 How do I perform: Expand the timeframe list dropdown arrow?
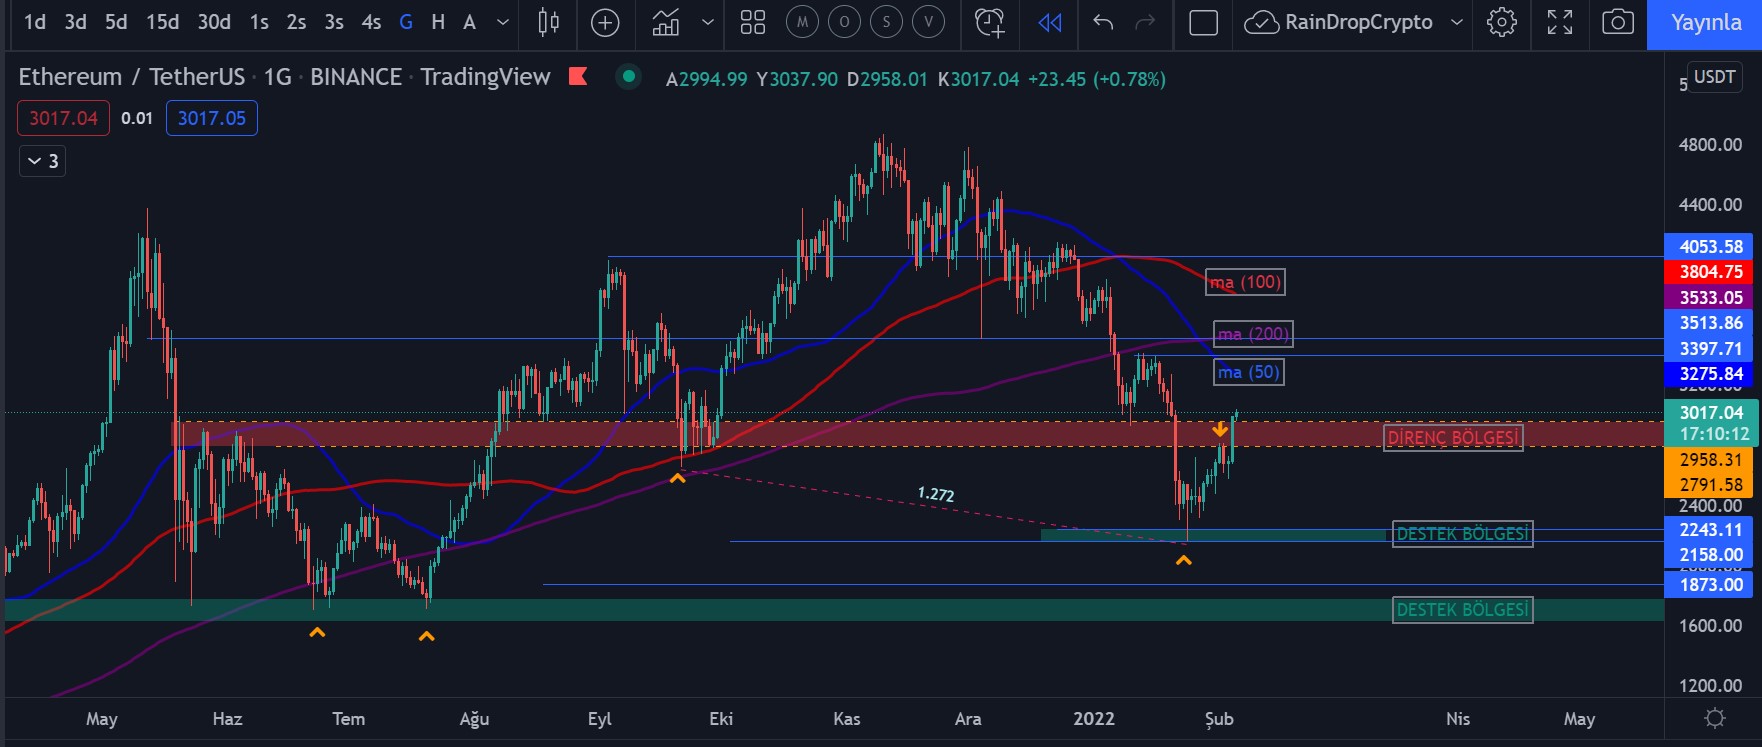[x=503, y=22]
